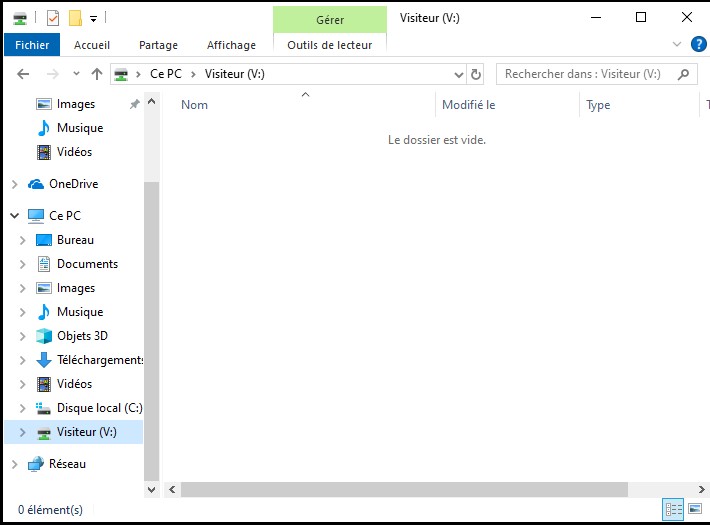
Task: Select Visiteur (V:) in the navigation pane
Action: (86, 432)
